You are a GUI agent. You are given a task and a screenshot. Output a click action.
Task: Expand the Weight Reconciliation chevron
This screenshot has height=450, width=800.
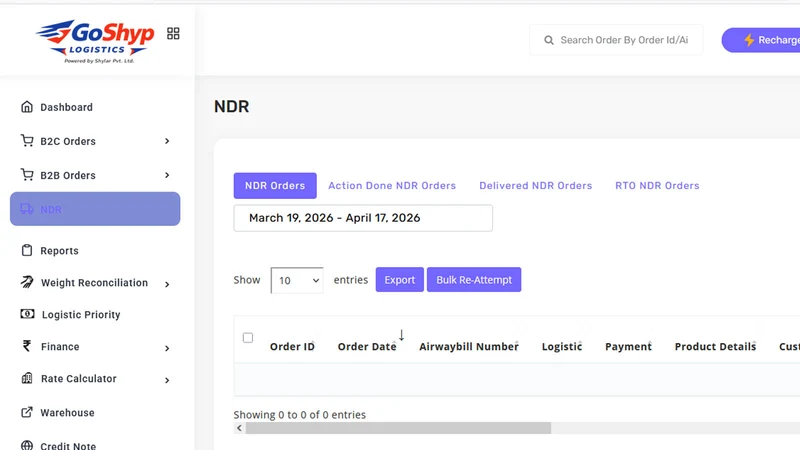click(167, 284)
